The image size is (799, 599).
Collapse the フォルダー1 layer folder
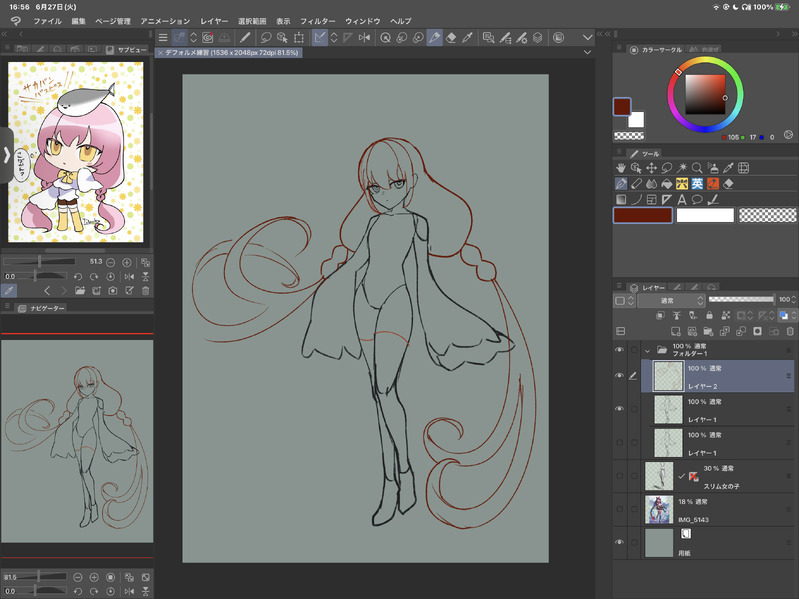(647, 351)
